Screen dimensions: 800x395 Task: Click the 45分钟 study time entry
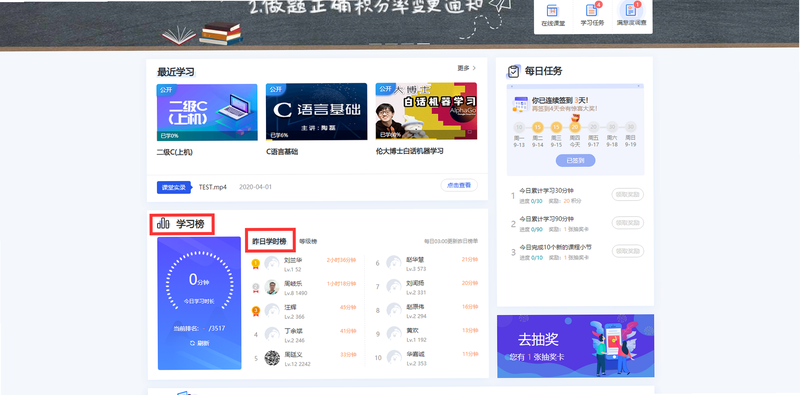pyautogui.click(x=348, y=307)
